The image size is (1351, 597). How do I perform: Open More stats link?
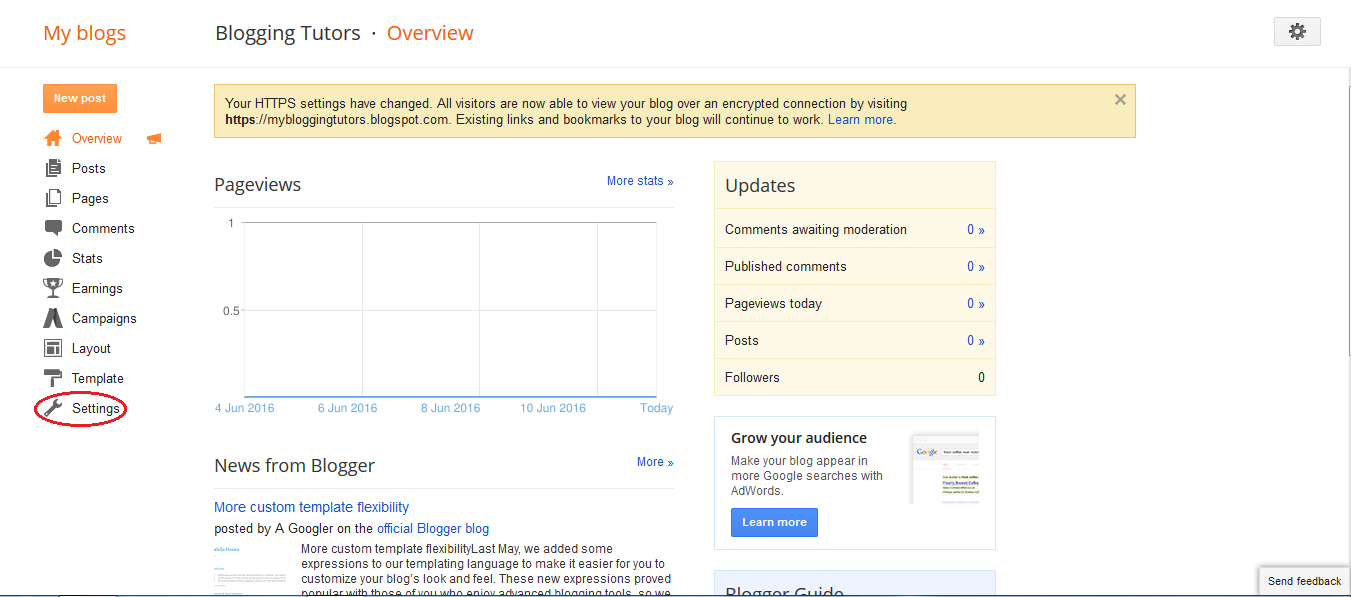(x=640, y=181)
